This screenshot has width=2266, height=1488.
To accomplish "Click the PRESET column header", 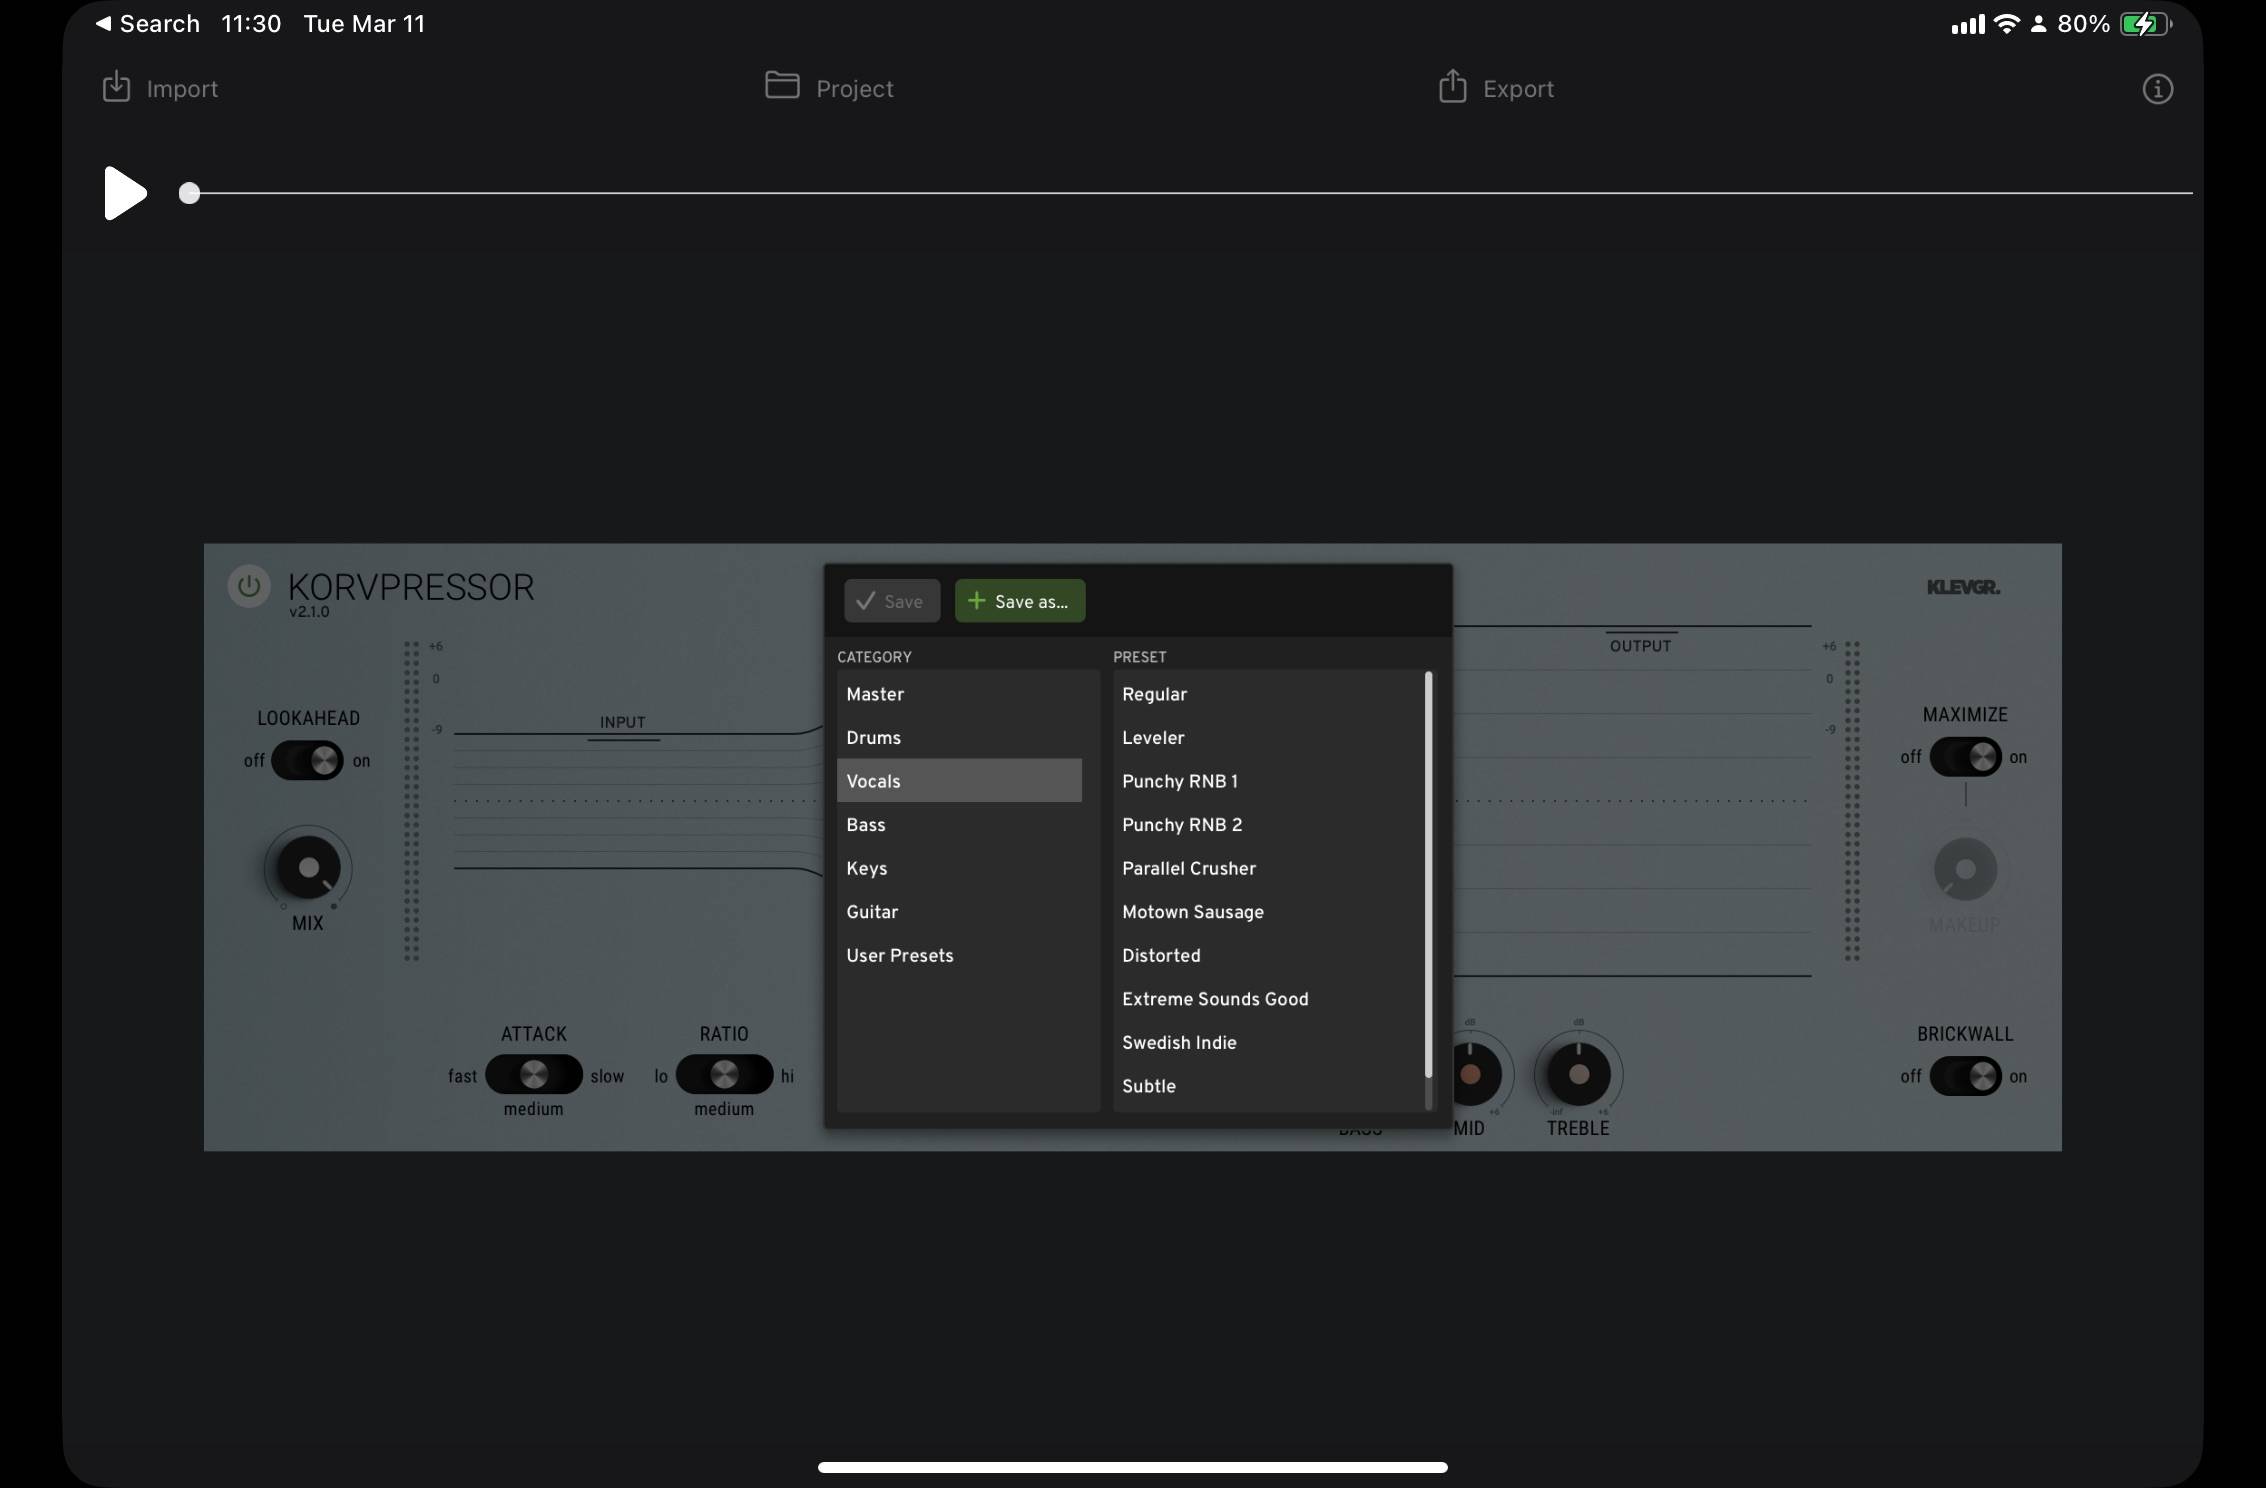I will [1140, 657].
